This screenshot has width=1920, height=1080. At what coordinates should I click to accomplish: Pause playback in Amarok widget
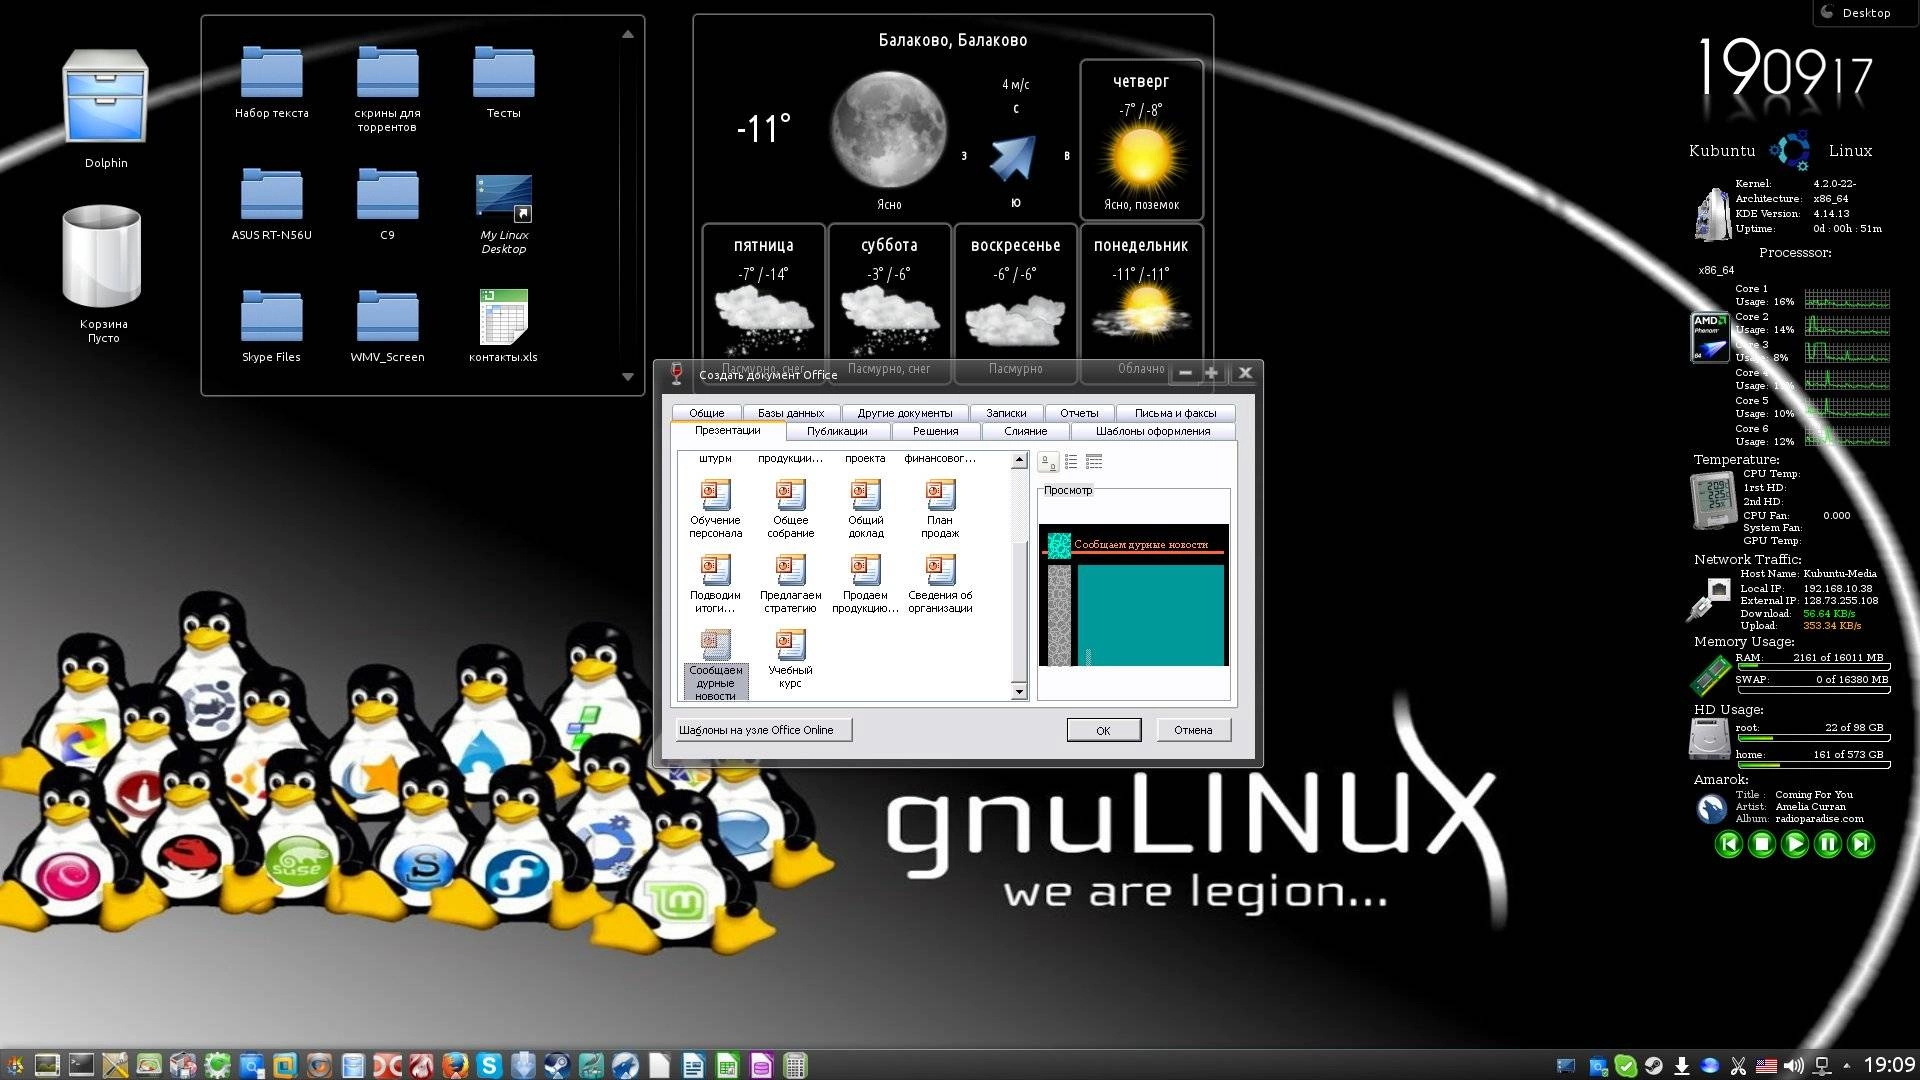click(1828, 844)
